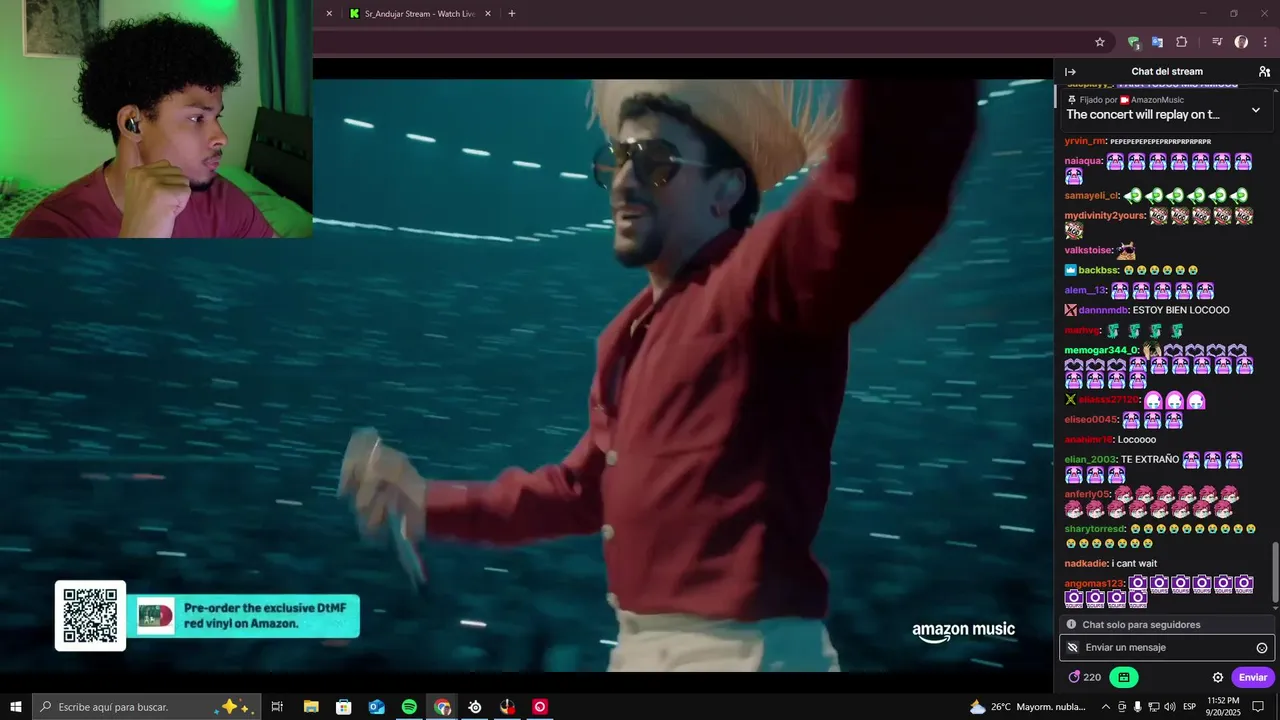Image resolution: width=1280 pixels, height=720 pixels.
Task: Open the Chrome profile avatar
Action: point(1241,42)
